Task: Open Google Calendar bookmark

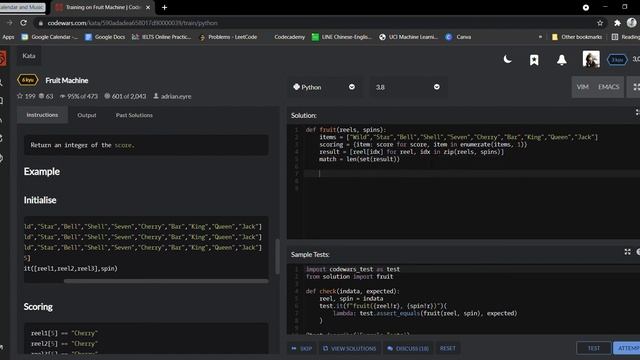Action: (49, 37)
